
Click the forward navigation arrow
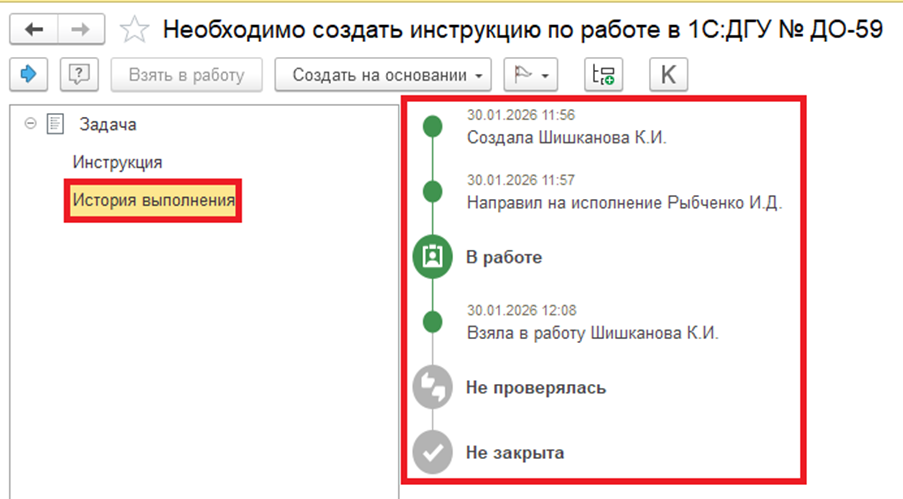(x=81, y=30)
